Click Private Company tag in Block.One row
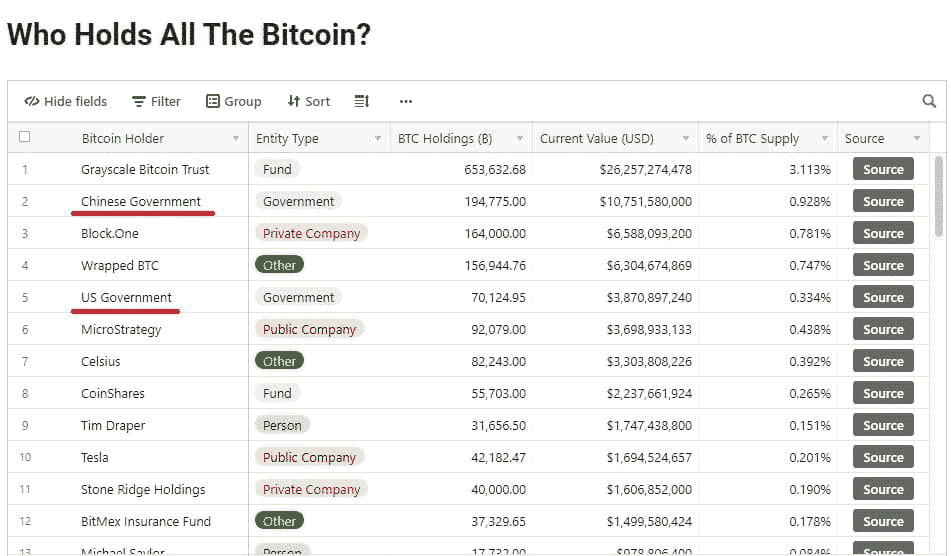The width and height of the screenshot is (951, 556). tap(311, 233)
